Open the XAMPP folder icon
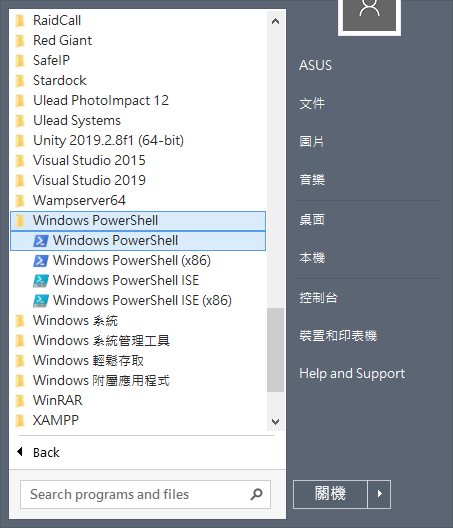Image resolution: width=453 pixels, height=528 pixels. 20,420
